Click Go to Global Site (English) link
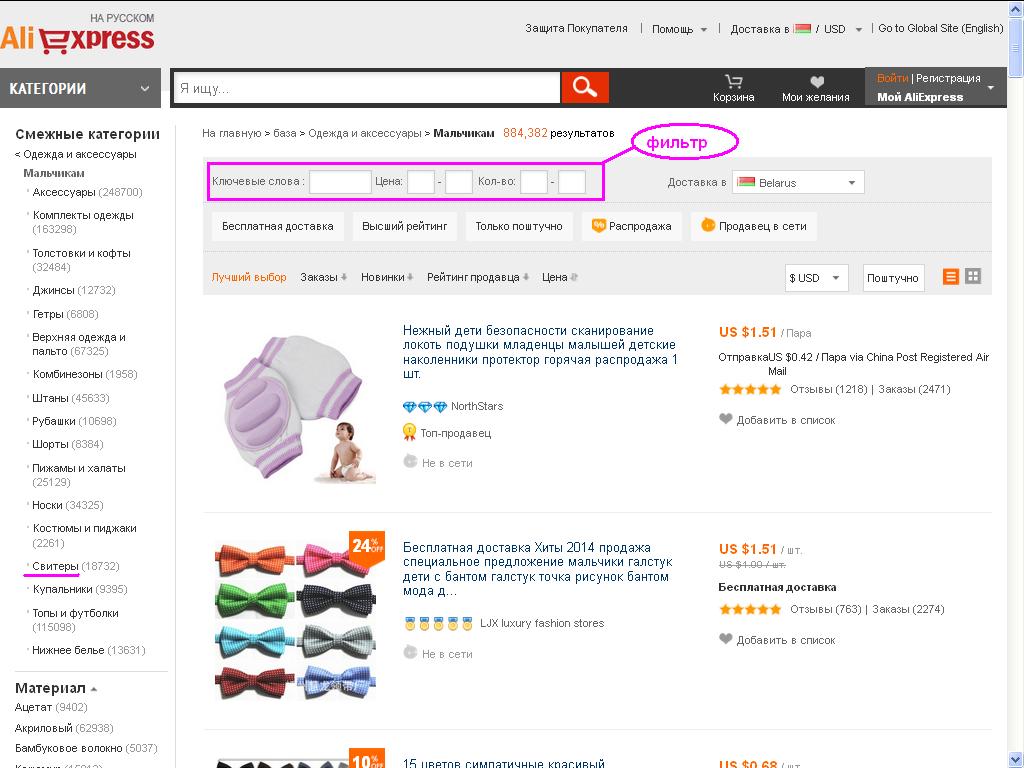This screenshot has height=768, width=1024. (x=940, y=28)
